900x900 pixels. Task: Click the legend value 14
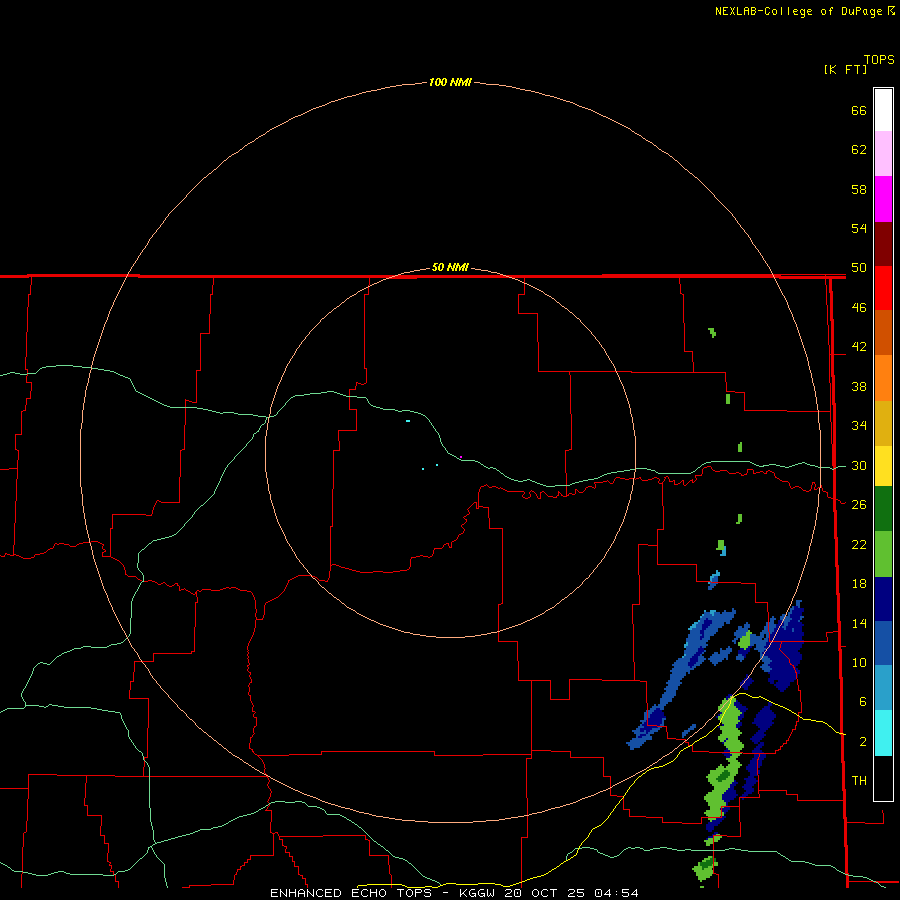tap(859, 623)
